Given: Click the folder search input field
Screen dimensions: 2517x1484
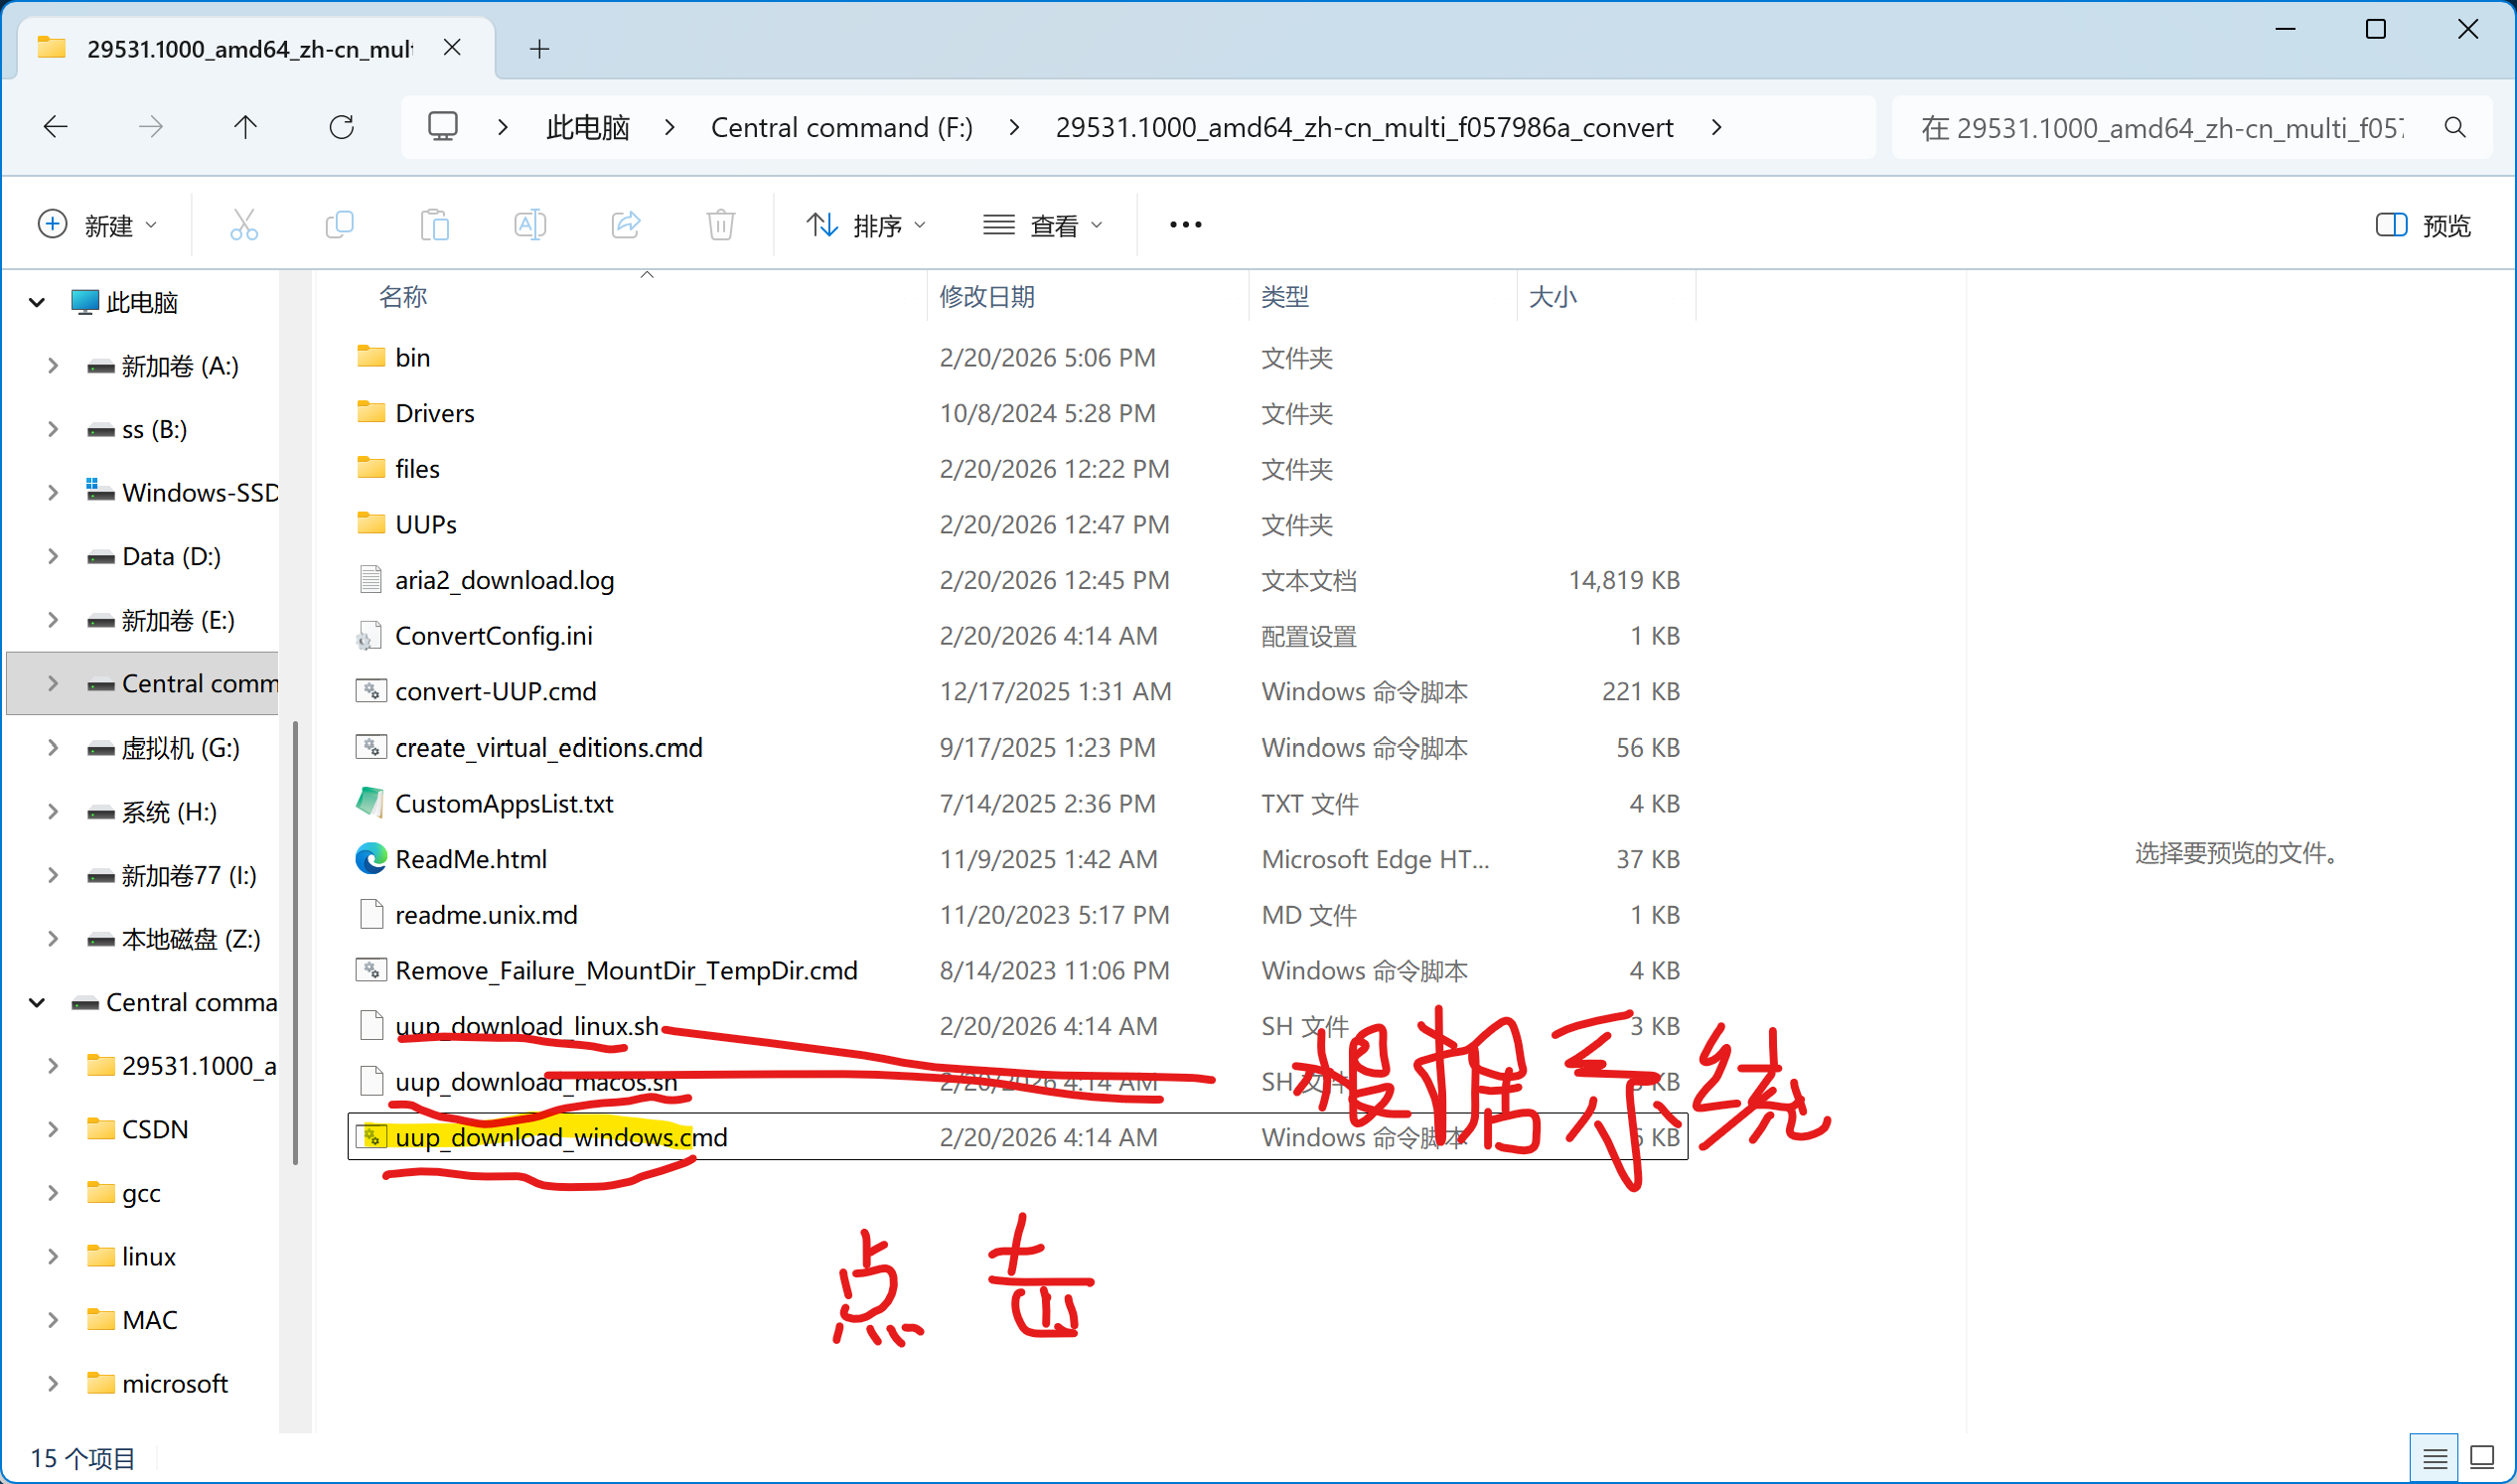Looking at the screenshot, I should tap(2160, 128).
